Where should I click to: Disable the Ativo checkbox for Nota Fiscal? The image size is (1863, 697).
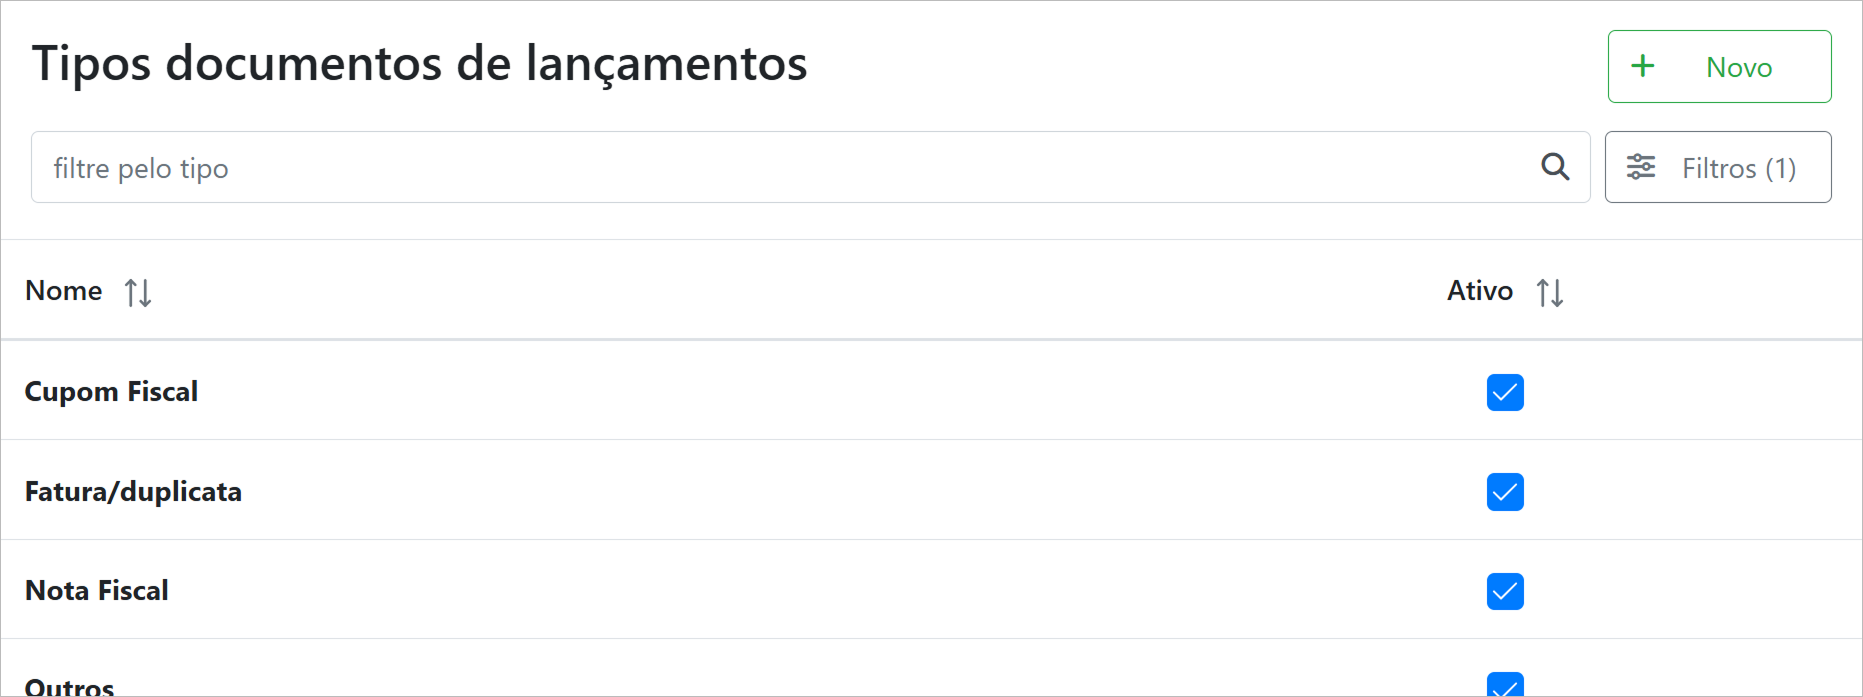click(x=1505, y=591)
